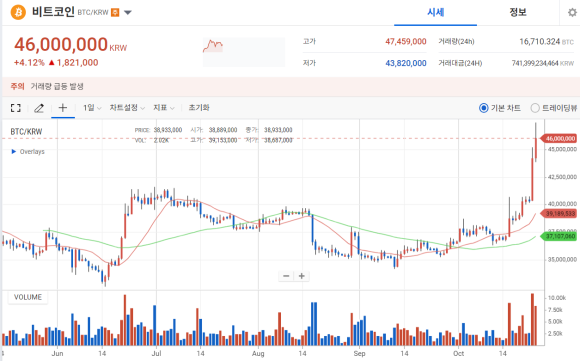Open the coin pair selector dropdown arrow

point(128,13)
